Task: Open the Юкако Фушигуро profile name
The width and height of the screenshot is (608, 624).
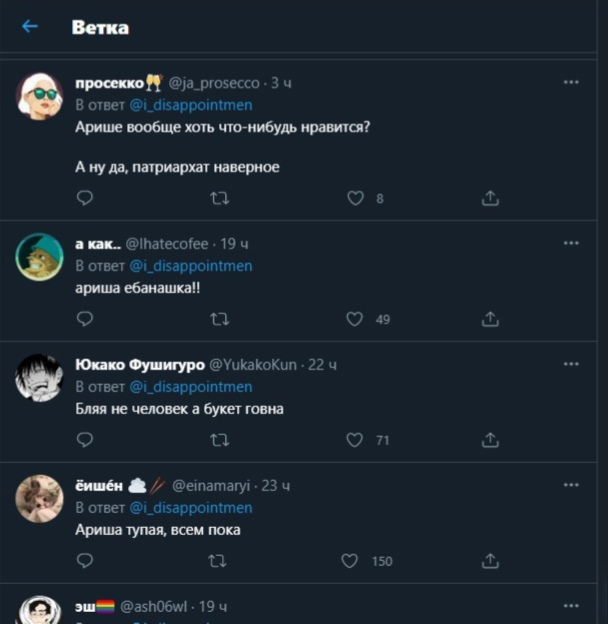Action: tap(138, 364)
